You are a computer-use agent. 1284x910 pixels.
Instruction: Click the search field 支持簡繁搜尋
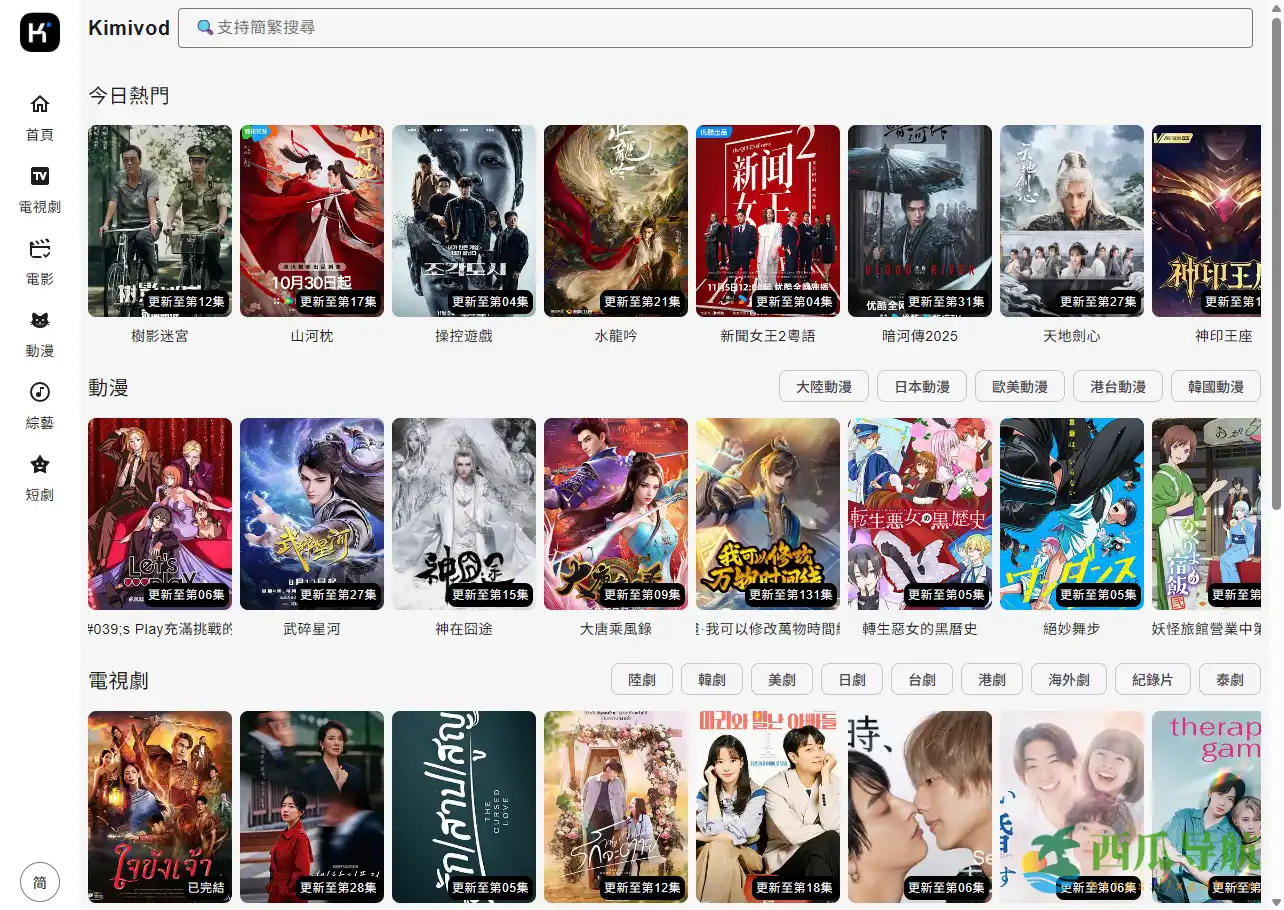click(x=715, y=28)
